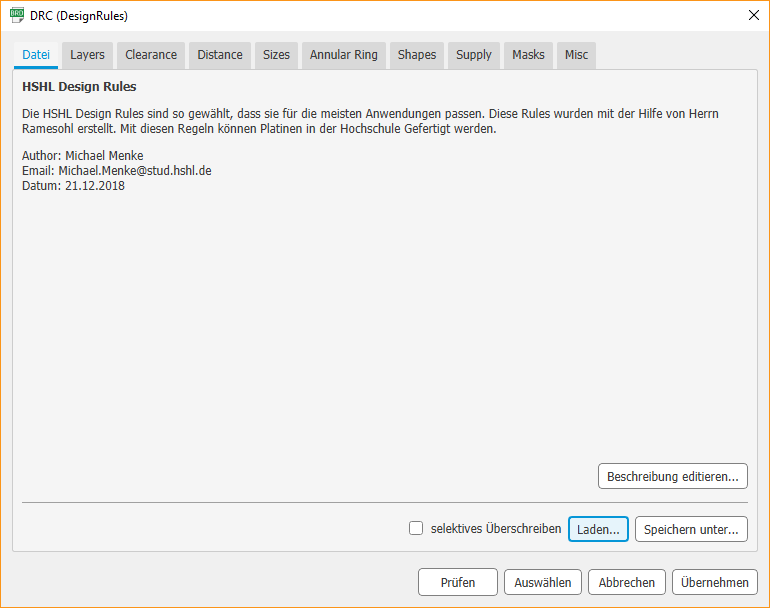View the Masks tab
770x608 pixels.
[x=528, y=55]
